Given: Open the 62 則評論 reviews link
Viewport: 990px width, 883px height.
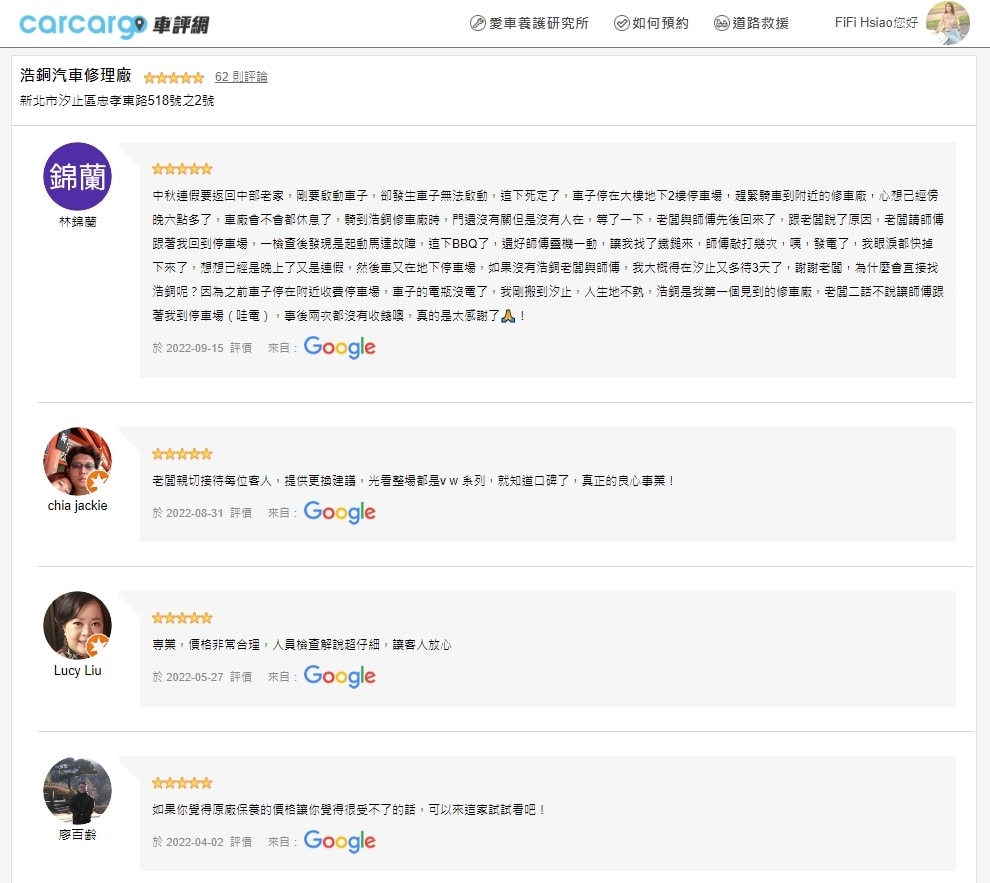Looking at the screenshot, I should click(x=241, y=76).
